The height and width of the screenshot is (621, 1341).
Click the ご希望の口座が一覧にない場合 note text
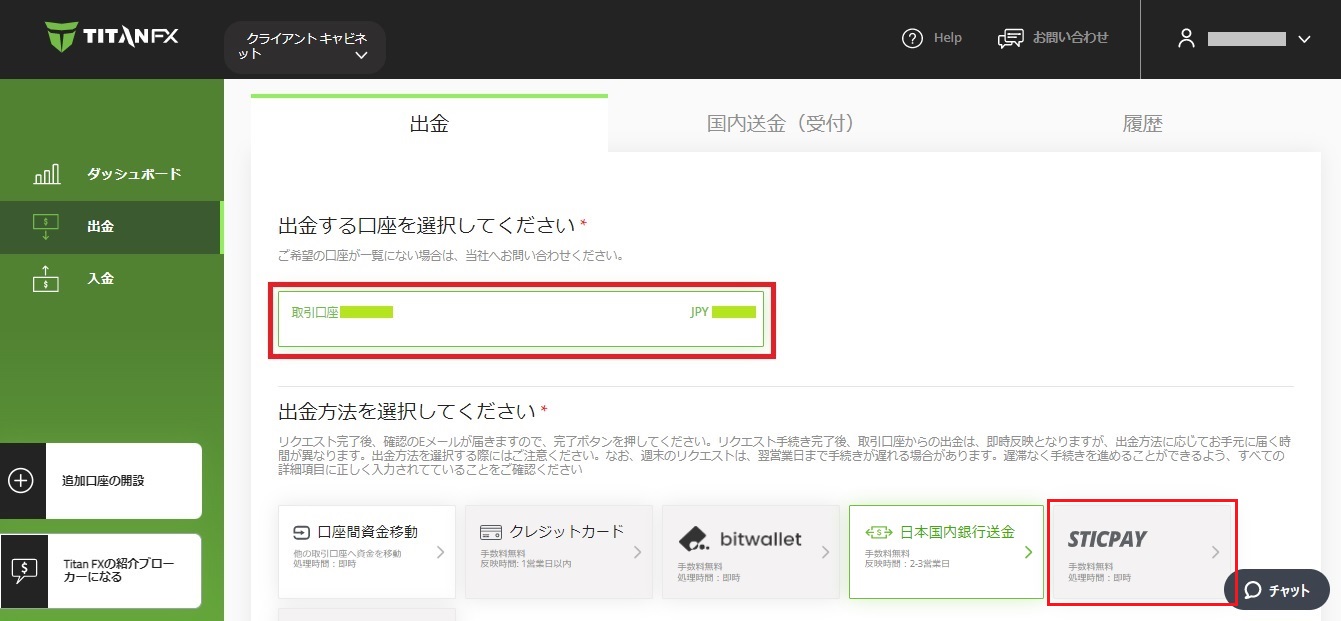point(451,256)
